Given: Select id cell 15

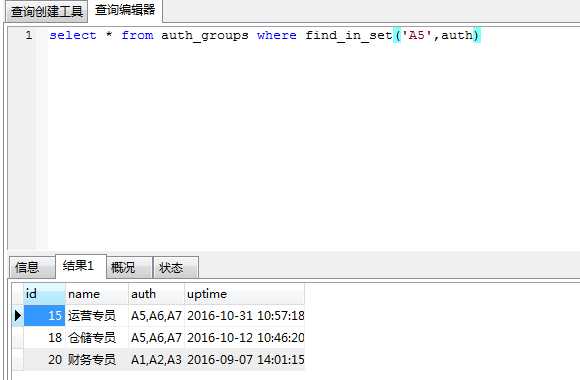Looking at the screenshot, I should [x=44, y=316].
